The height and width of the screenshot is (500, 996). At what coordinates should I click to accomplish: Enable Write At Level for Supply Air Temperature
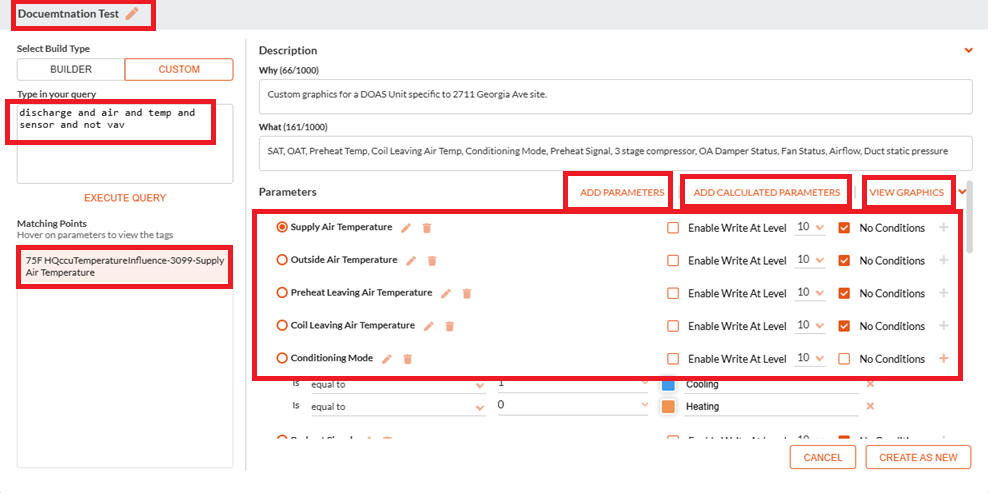673,228
